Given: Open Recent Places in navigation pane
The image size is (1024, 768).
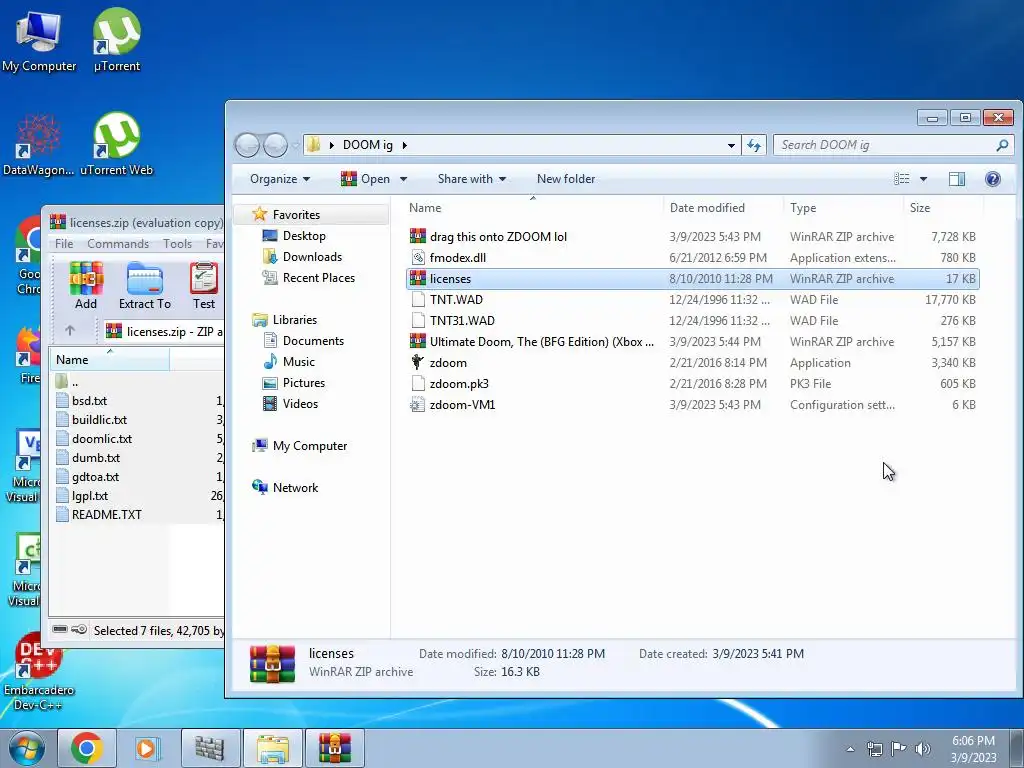Looking at the screenshot, I should tap(319, 278).
